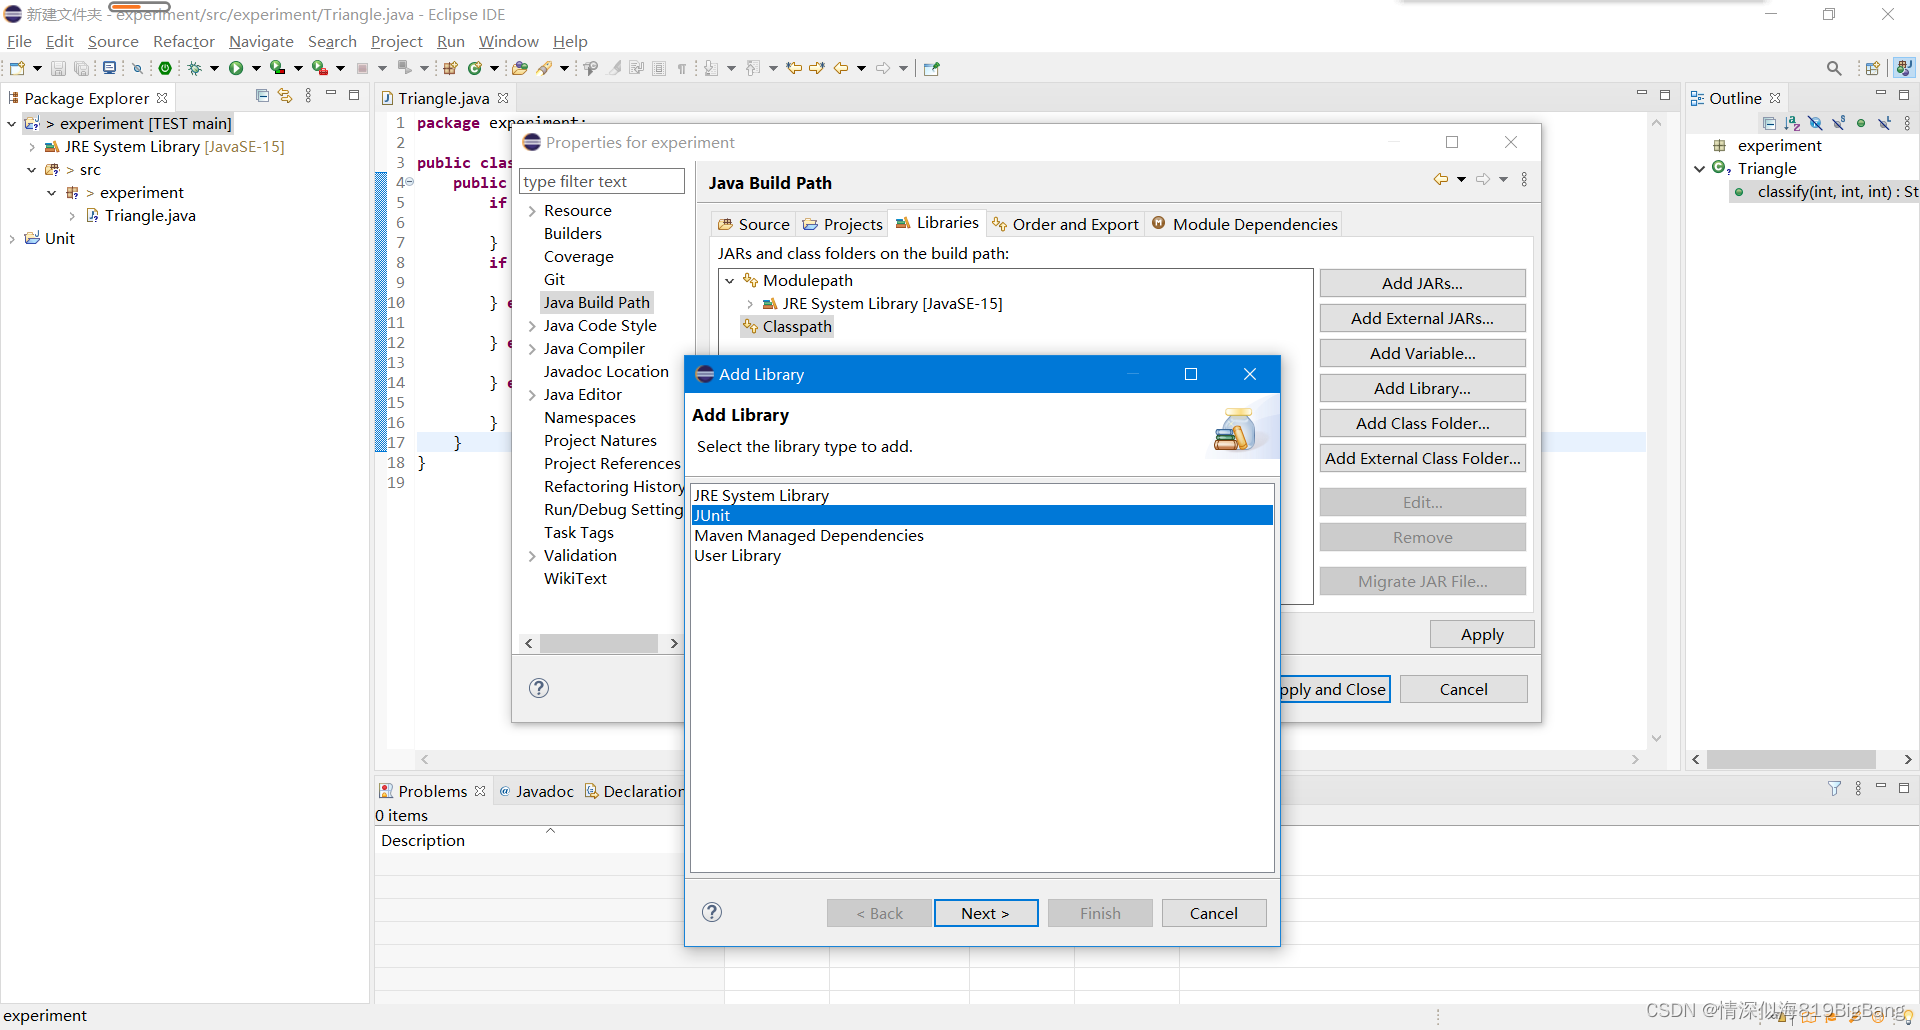This screenshot has width=1920, height=1030.
Task: Click the New Java Package icon
Action: [450, 68]
